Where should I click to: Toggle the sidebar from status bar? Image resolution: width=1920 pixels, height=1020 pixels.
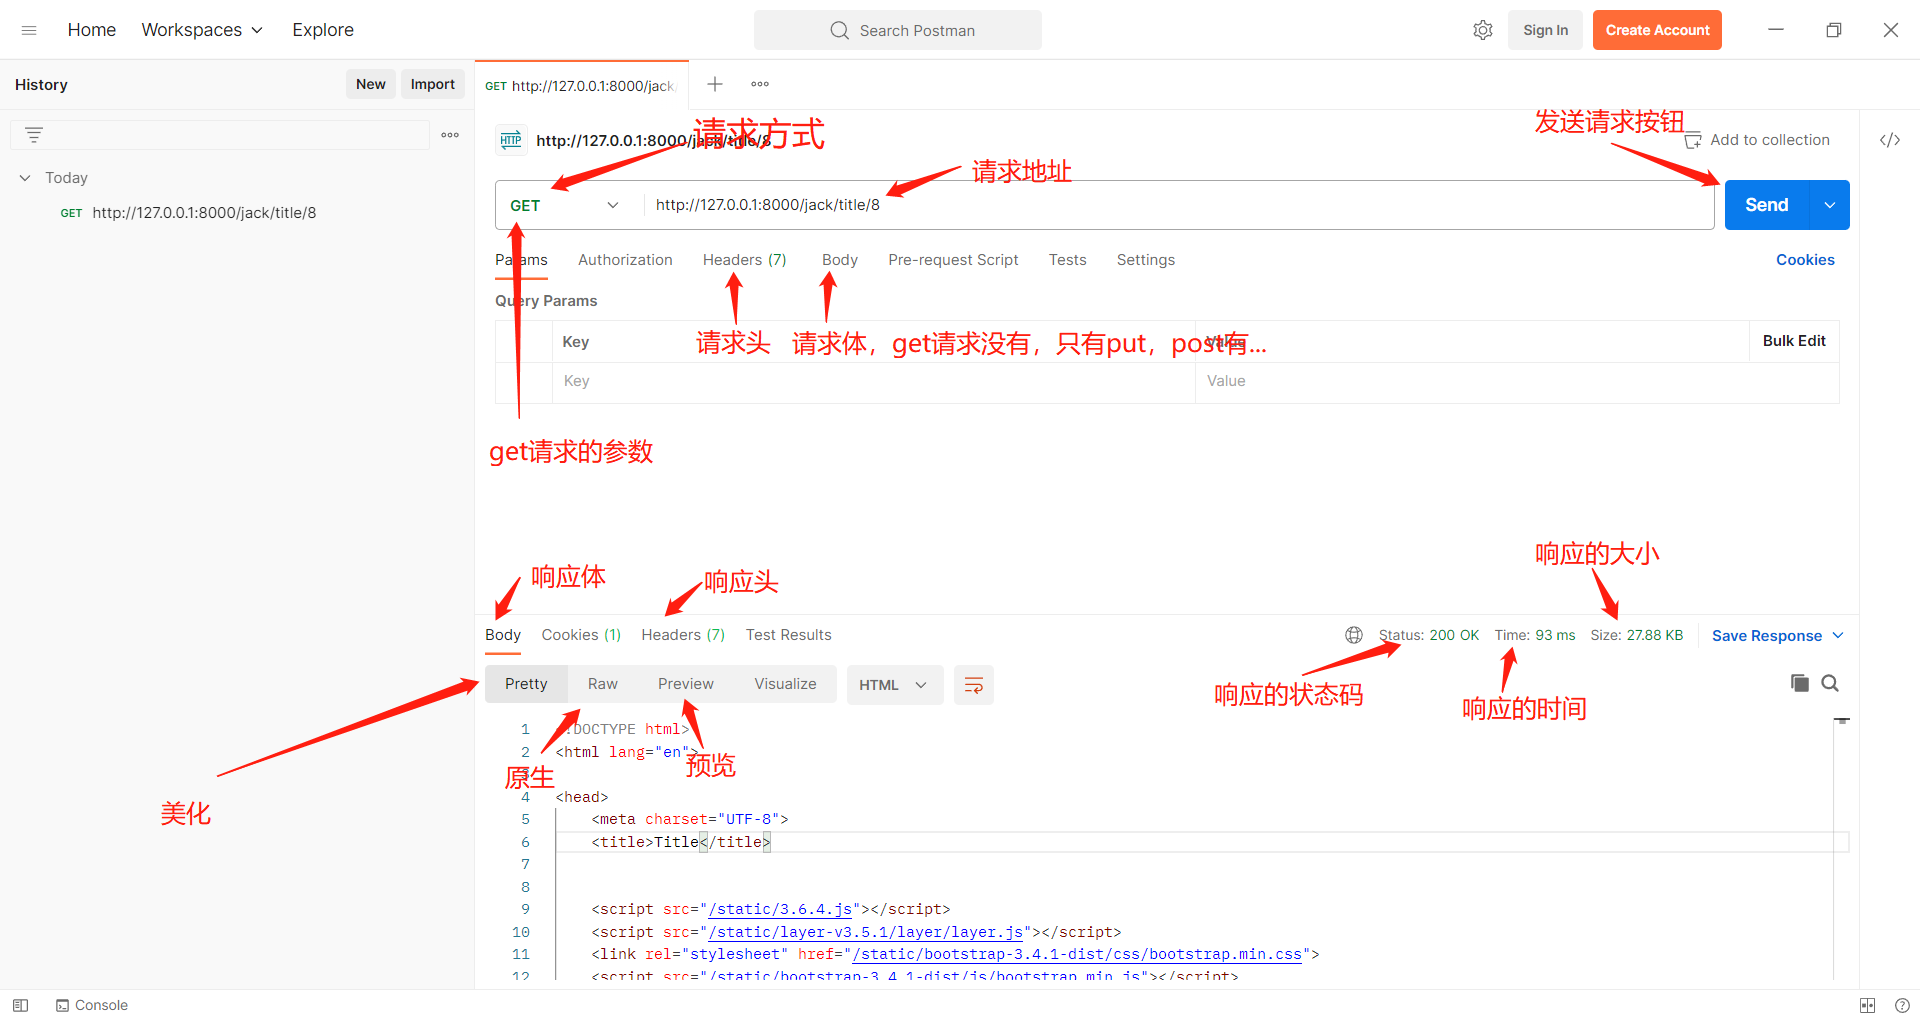(x=20, y=1005)
